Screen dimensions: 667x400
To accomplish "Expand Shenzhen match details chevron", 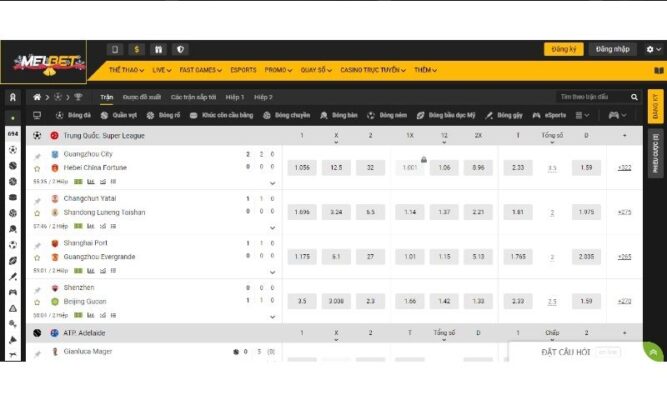I will (x=272, y=317).
